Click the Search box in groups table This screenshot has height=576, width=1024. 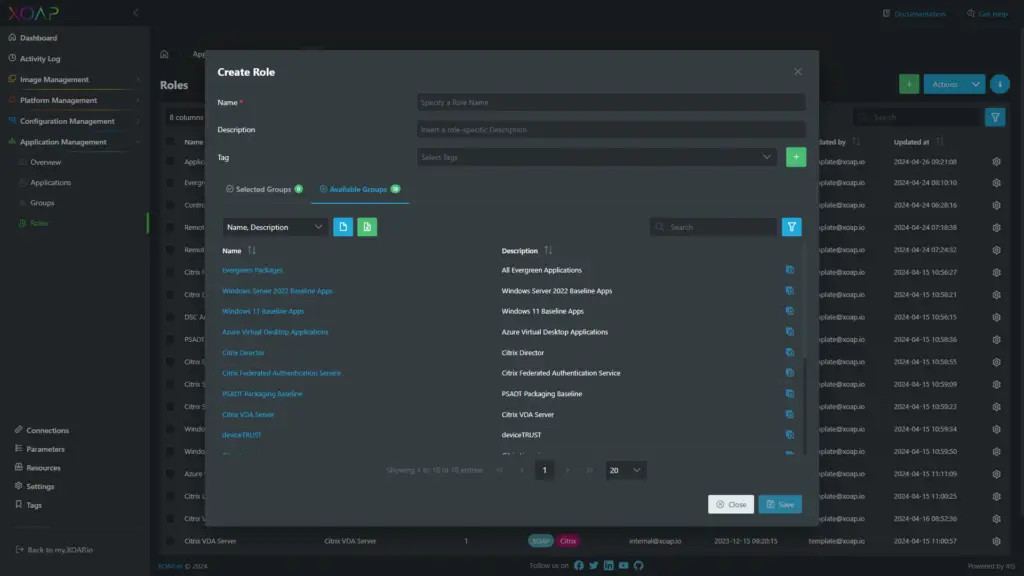712,227
